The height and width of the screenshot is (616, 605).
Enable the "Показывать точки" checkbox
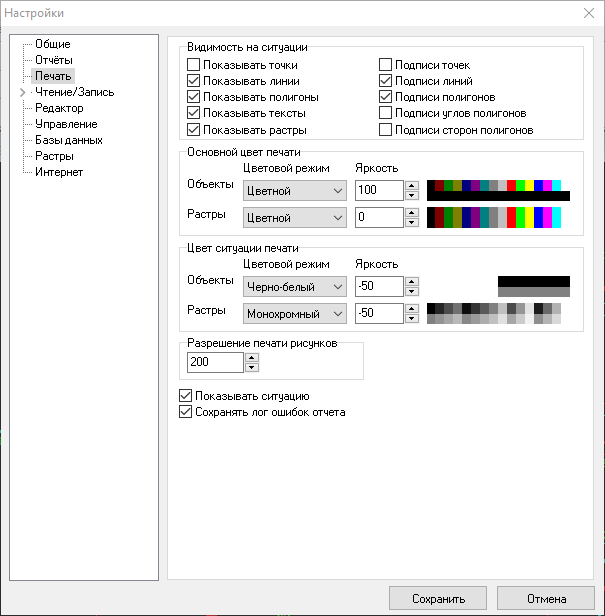coord(194,65)
